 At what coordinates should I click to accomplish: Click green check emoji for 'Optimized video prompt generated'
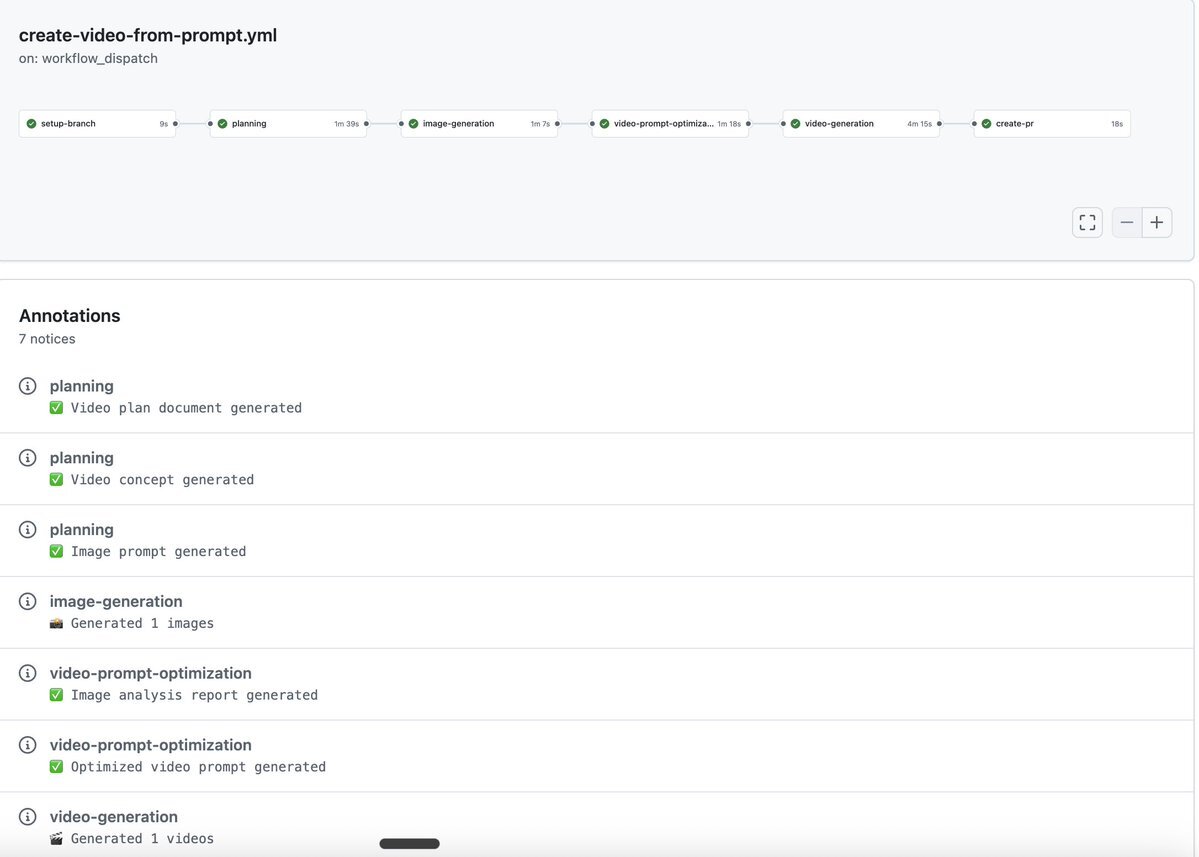click(x=57, y=768)
